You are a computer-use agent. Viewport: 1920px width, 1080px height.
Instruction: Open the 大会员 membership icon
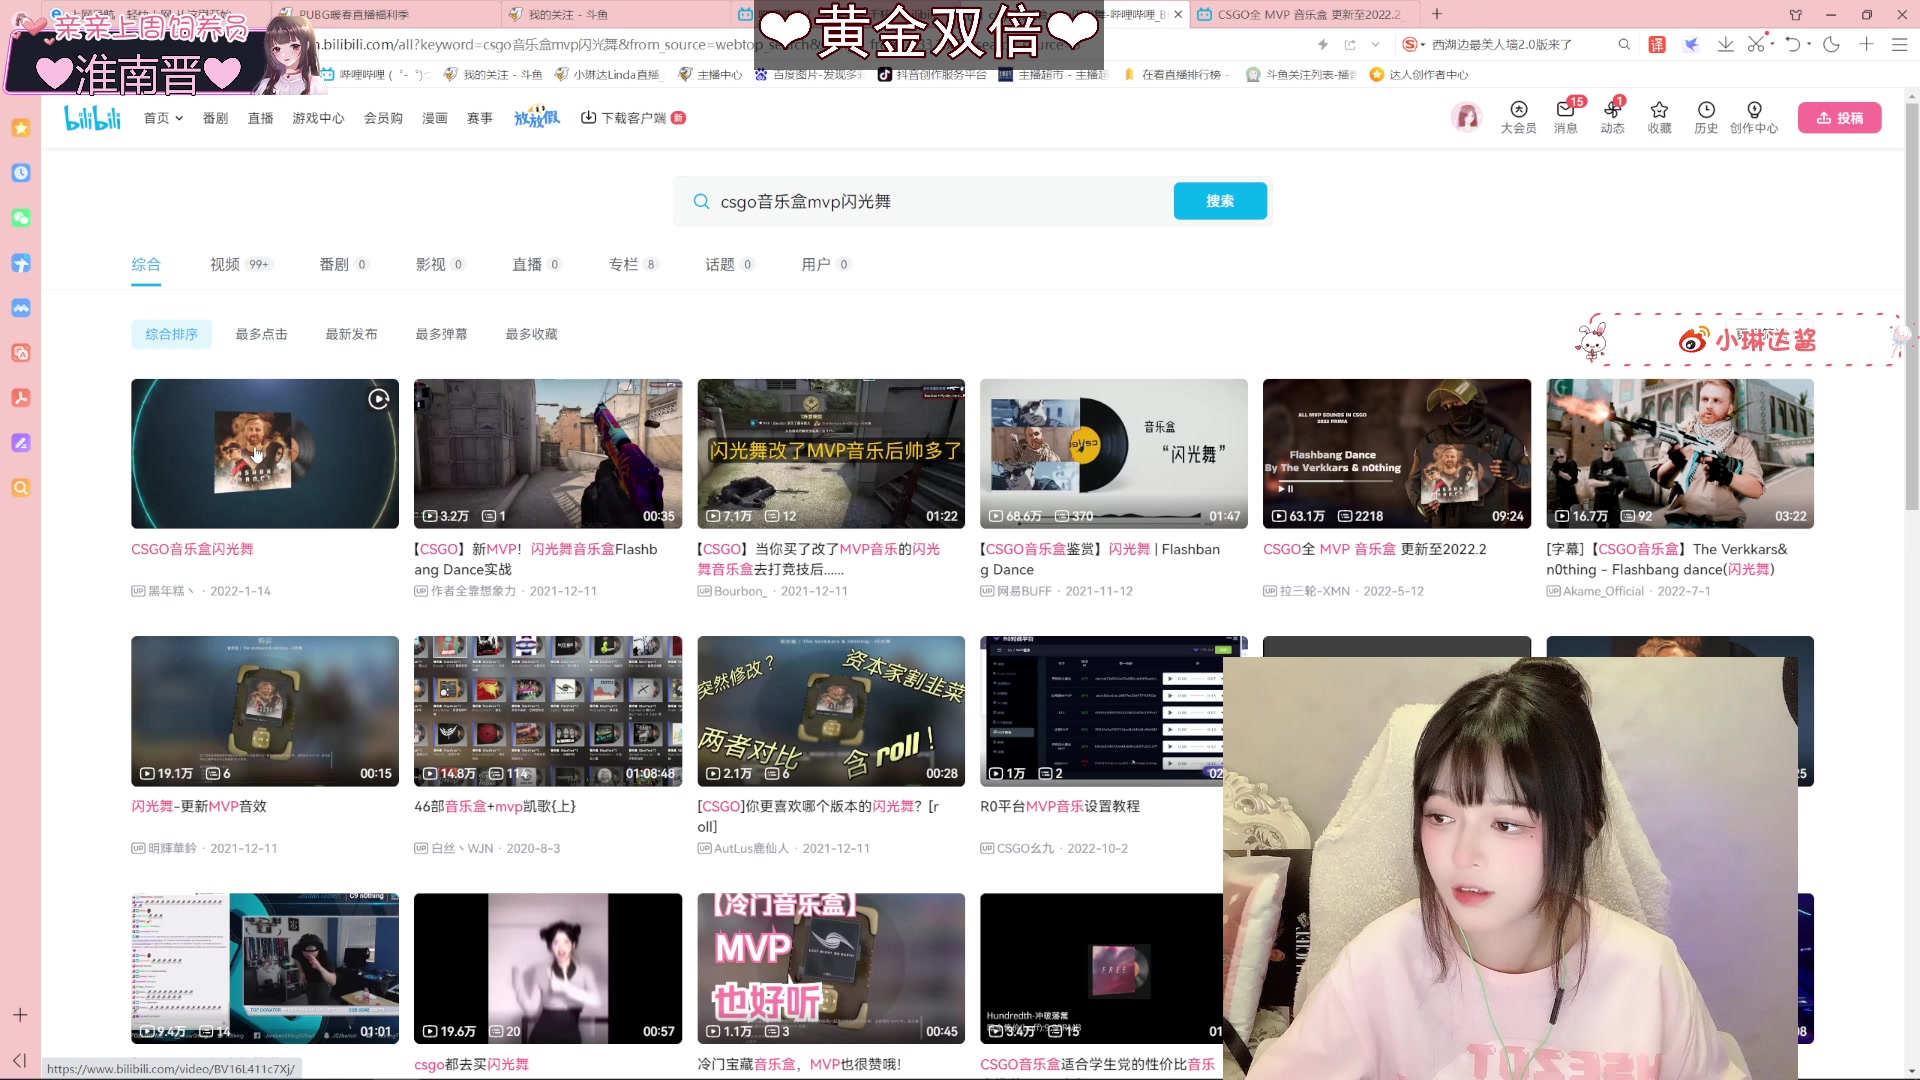[x=1518, y=117]
